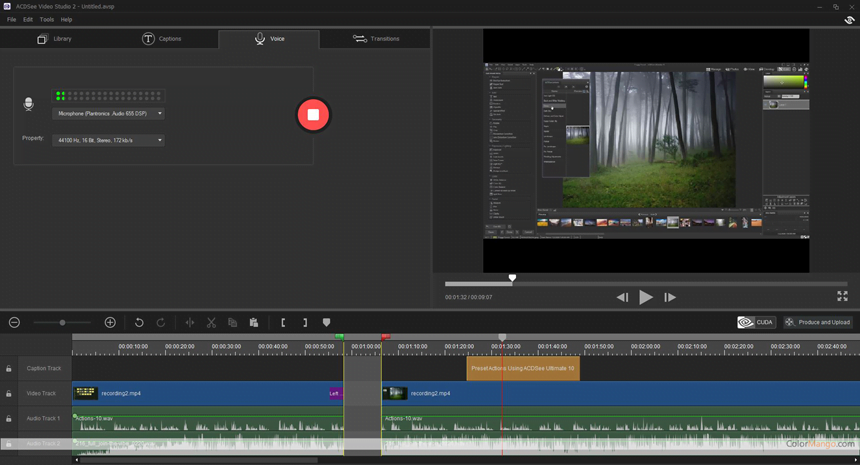
Task: Switch to the Captions tab
Action: coord(162,39)
